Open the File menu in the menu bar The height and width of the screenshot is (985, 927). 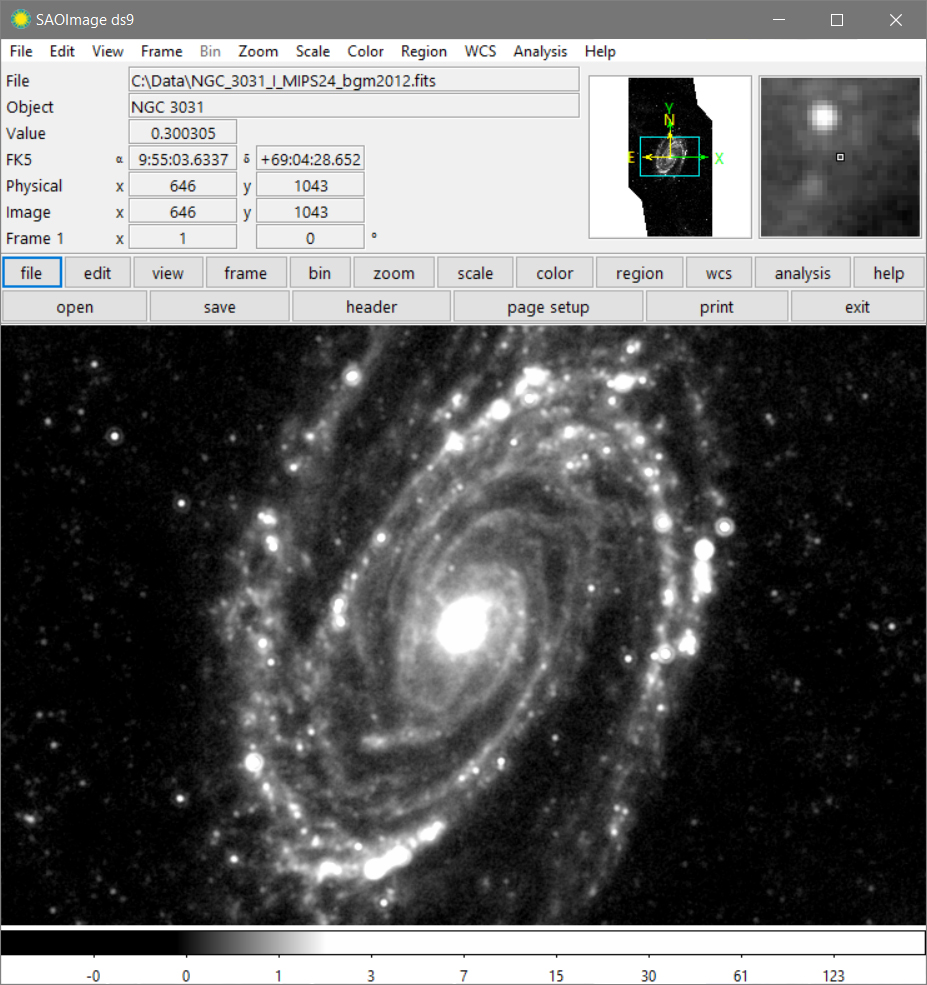(21, 51)
